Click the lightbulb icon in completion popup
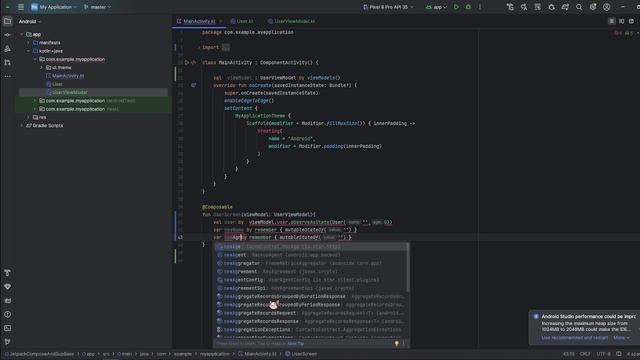The image size is (640, 360). [396, 344]
